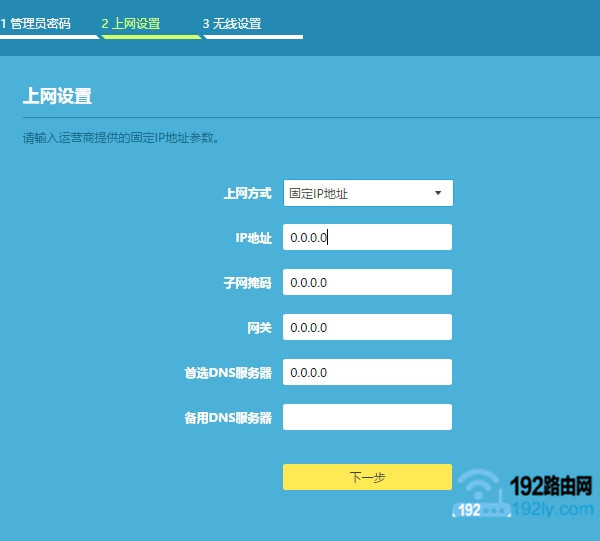The width and height of the screenshot is (600, 541).
Task: Go to step 1 管理员密码 tab
Action: tap(38, 23)
